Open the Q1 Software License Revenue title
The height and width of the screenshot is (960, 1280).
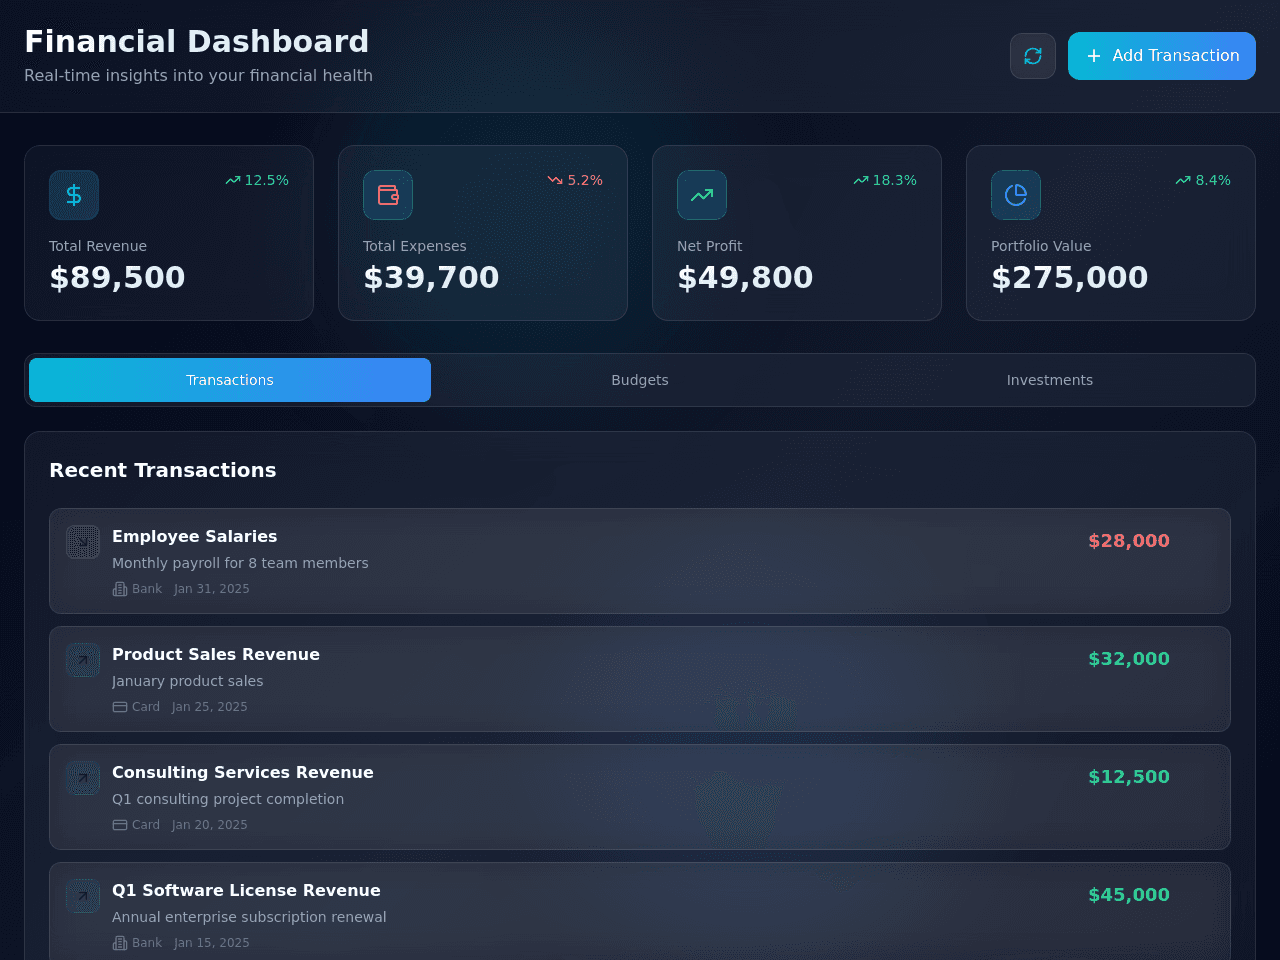tap(246, 890)
